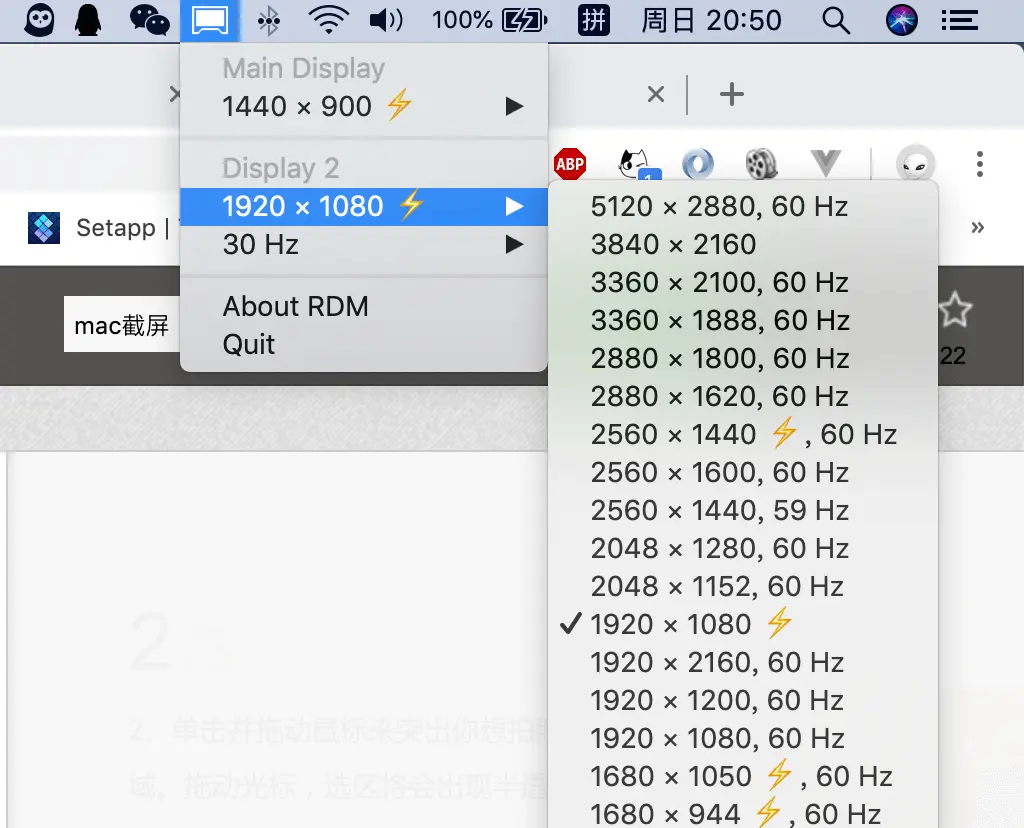1024x828 pixels.
Task: Choose 3360 × 1888, 60 Hz
Action: (x=743, y=320)
